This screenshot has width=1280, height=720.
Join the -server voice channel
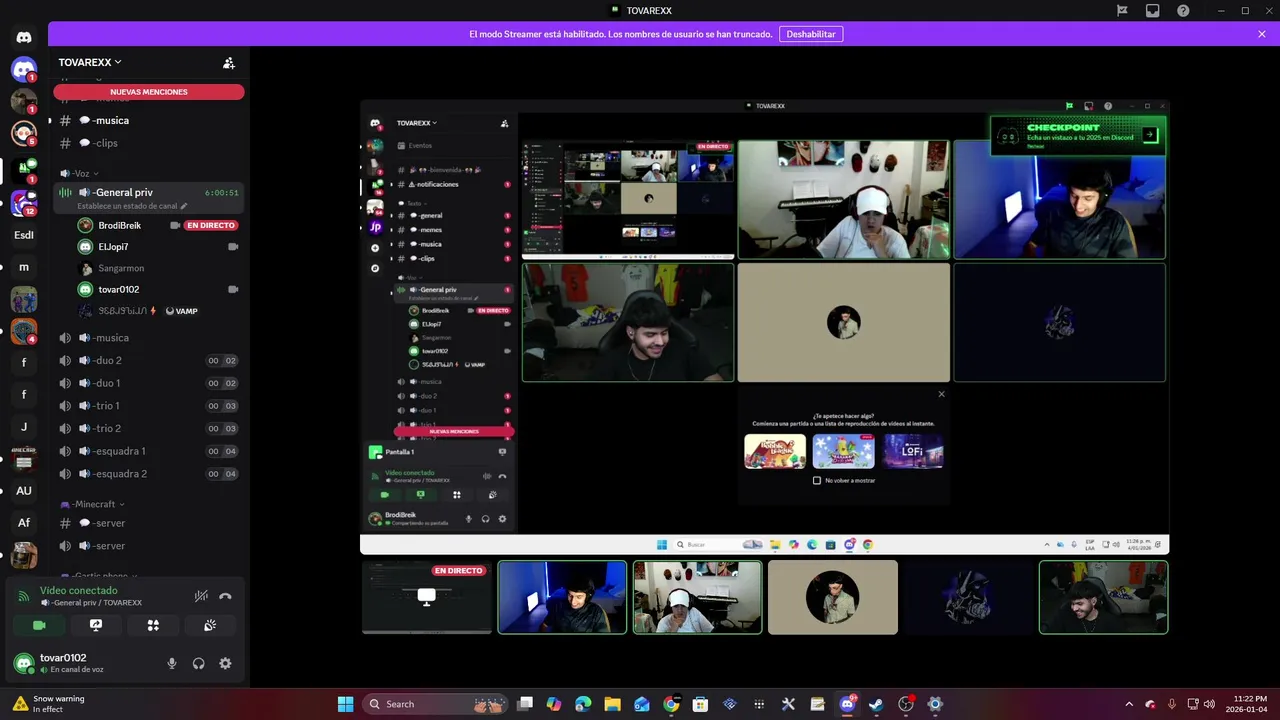pos(149,546)
